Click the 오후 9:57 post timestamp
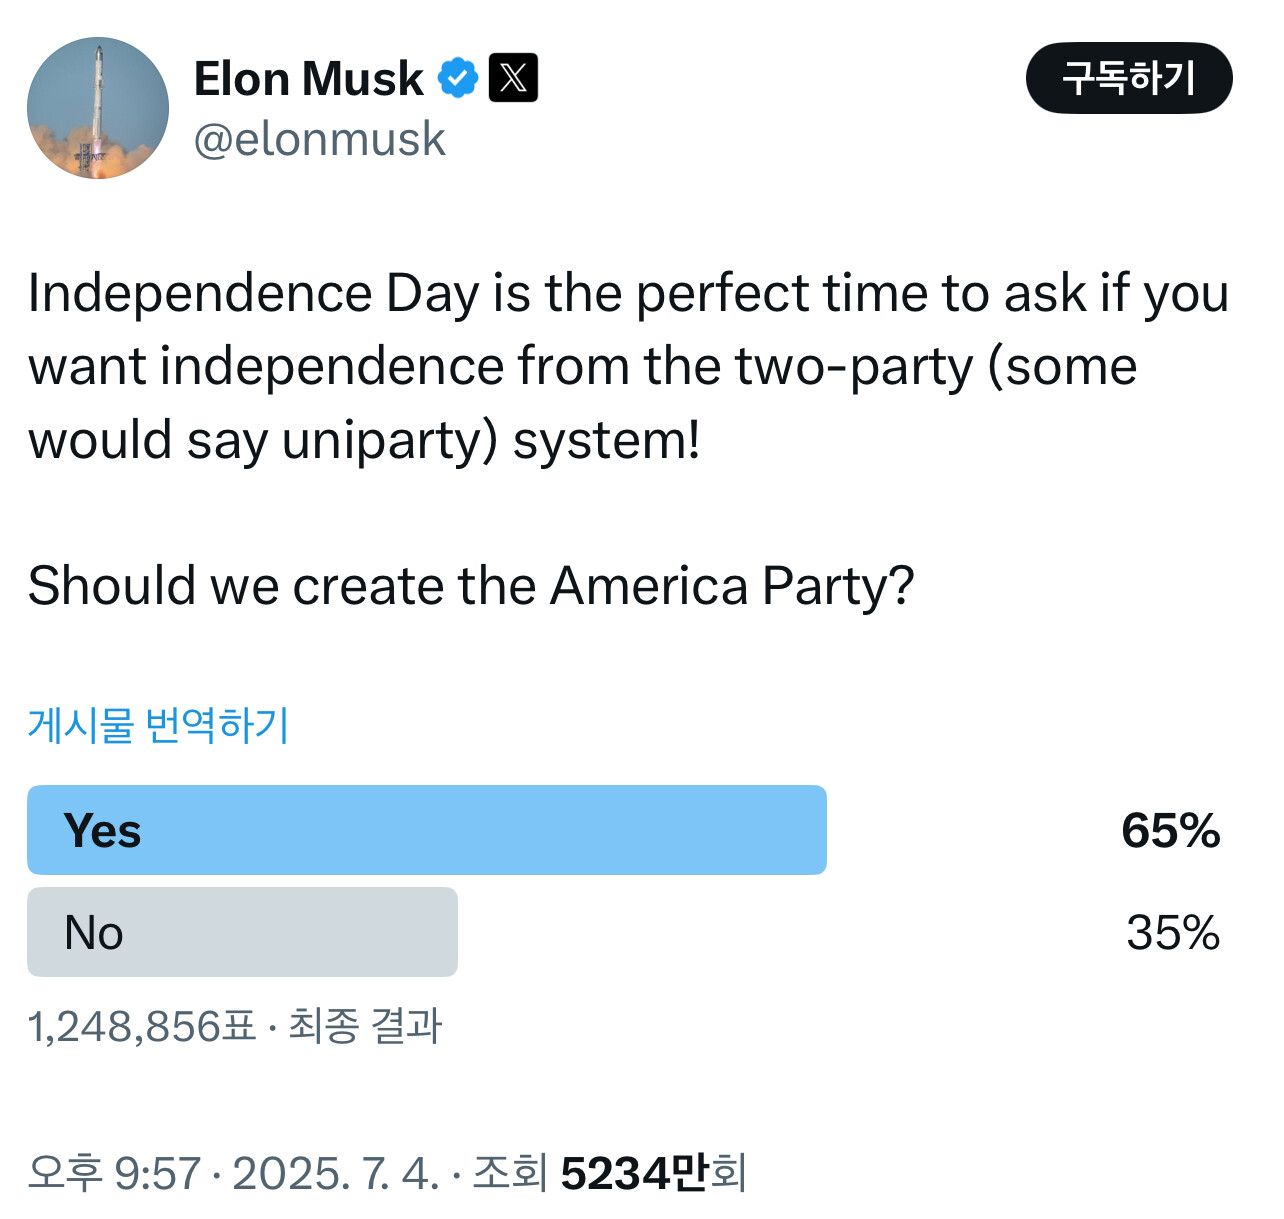The image size is (1284, 1219). [114, 1173]
